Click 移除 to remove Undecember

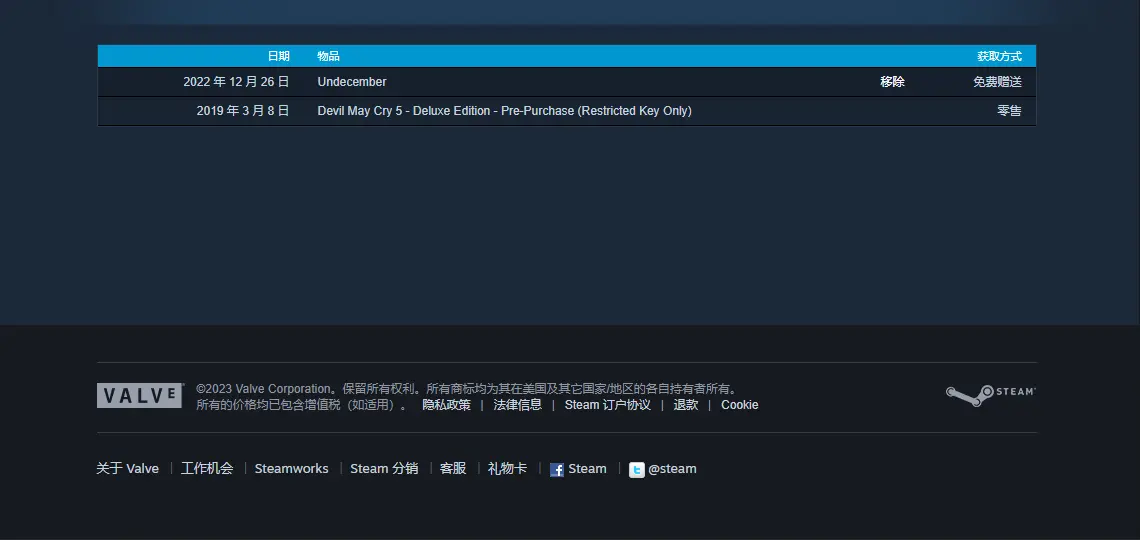[892, 82]
